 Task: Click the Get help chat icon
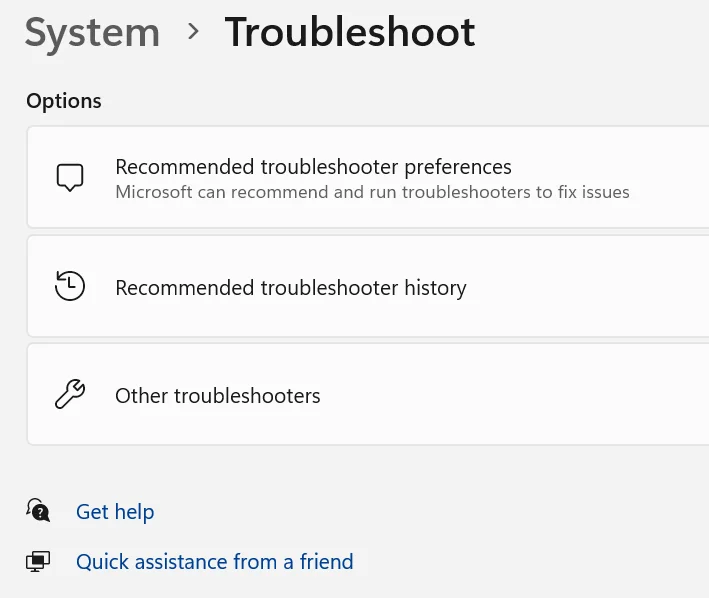(x=38, y=511)
